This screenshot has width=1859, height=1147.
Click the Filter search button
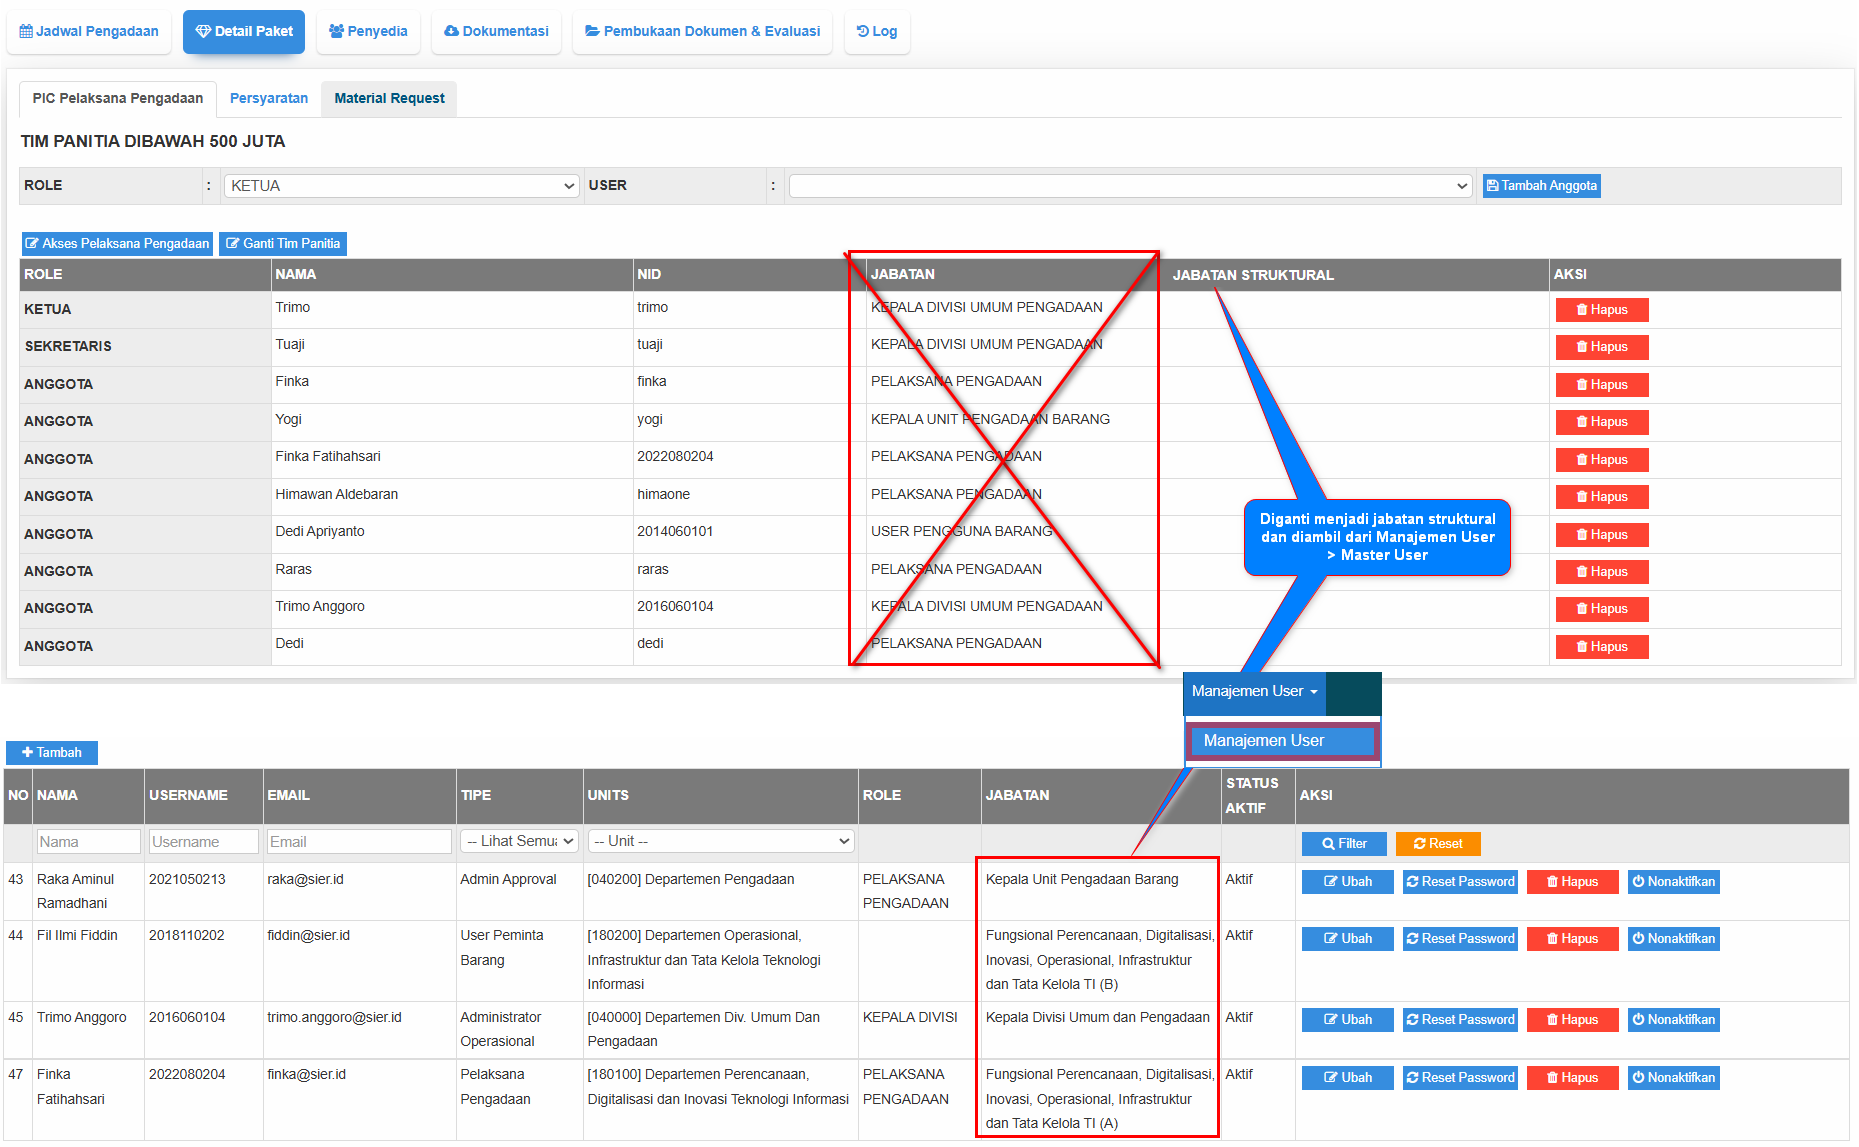(x=1344, y=844)
